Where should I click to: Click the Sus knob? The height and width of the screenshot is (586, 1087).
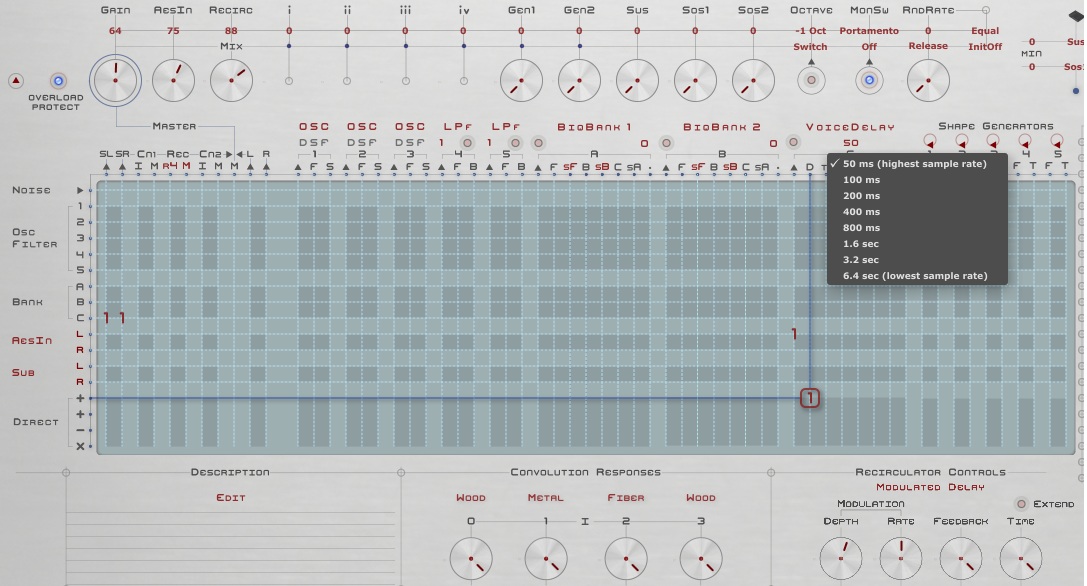click(x=637, y=80)
